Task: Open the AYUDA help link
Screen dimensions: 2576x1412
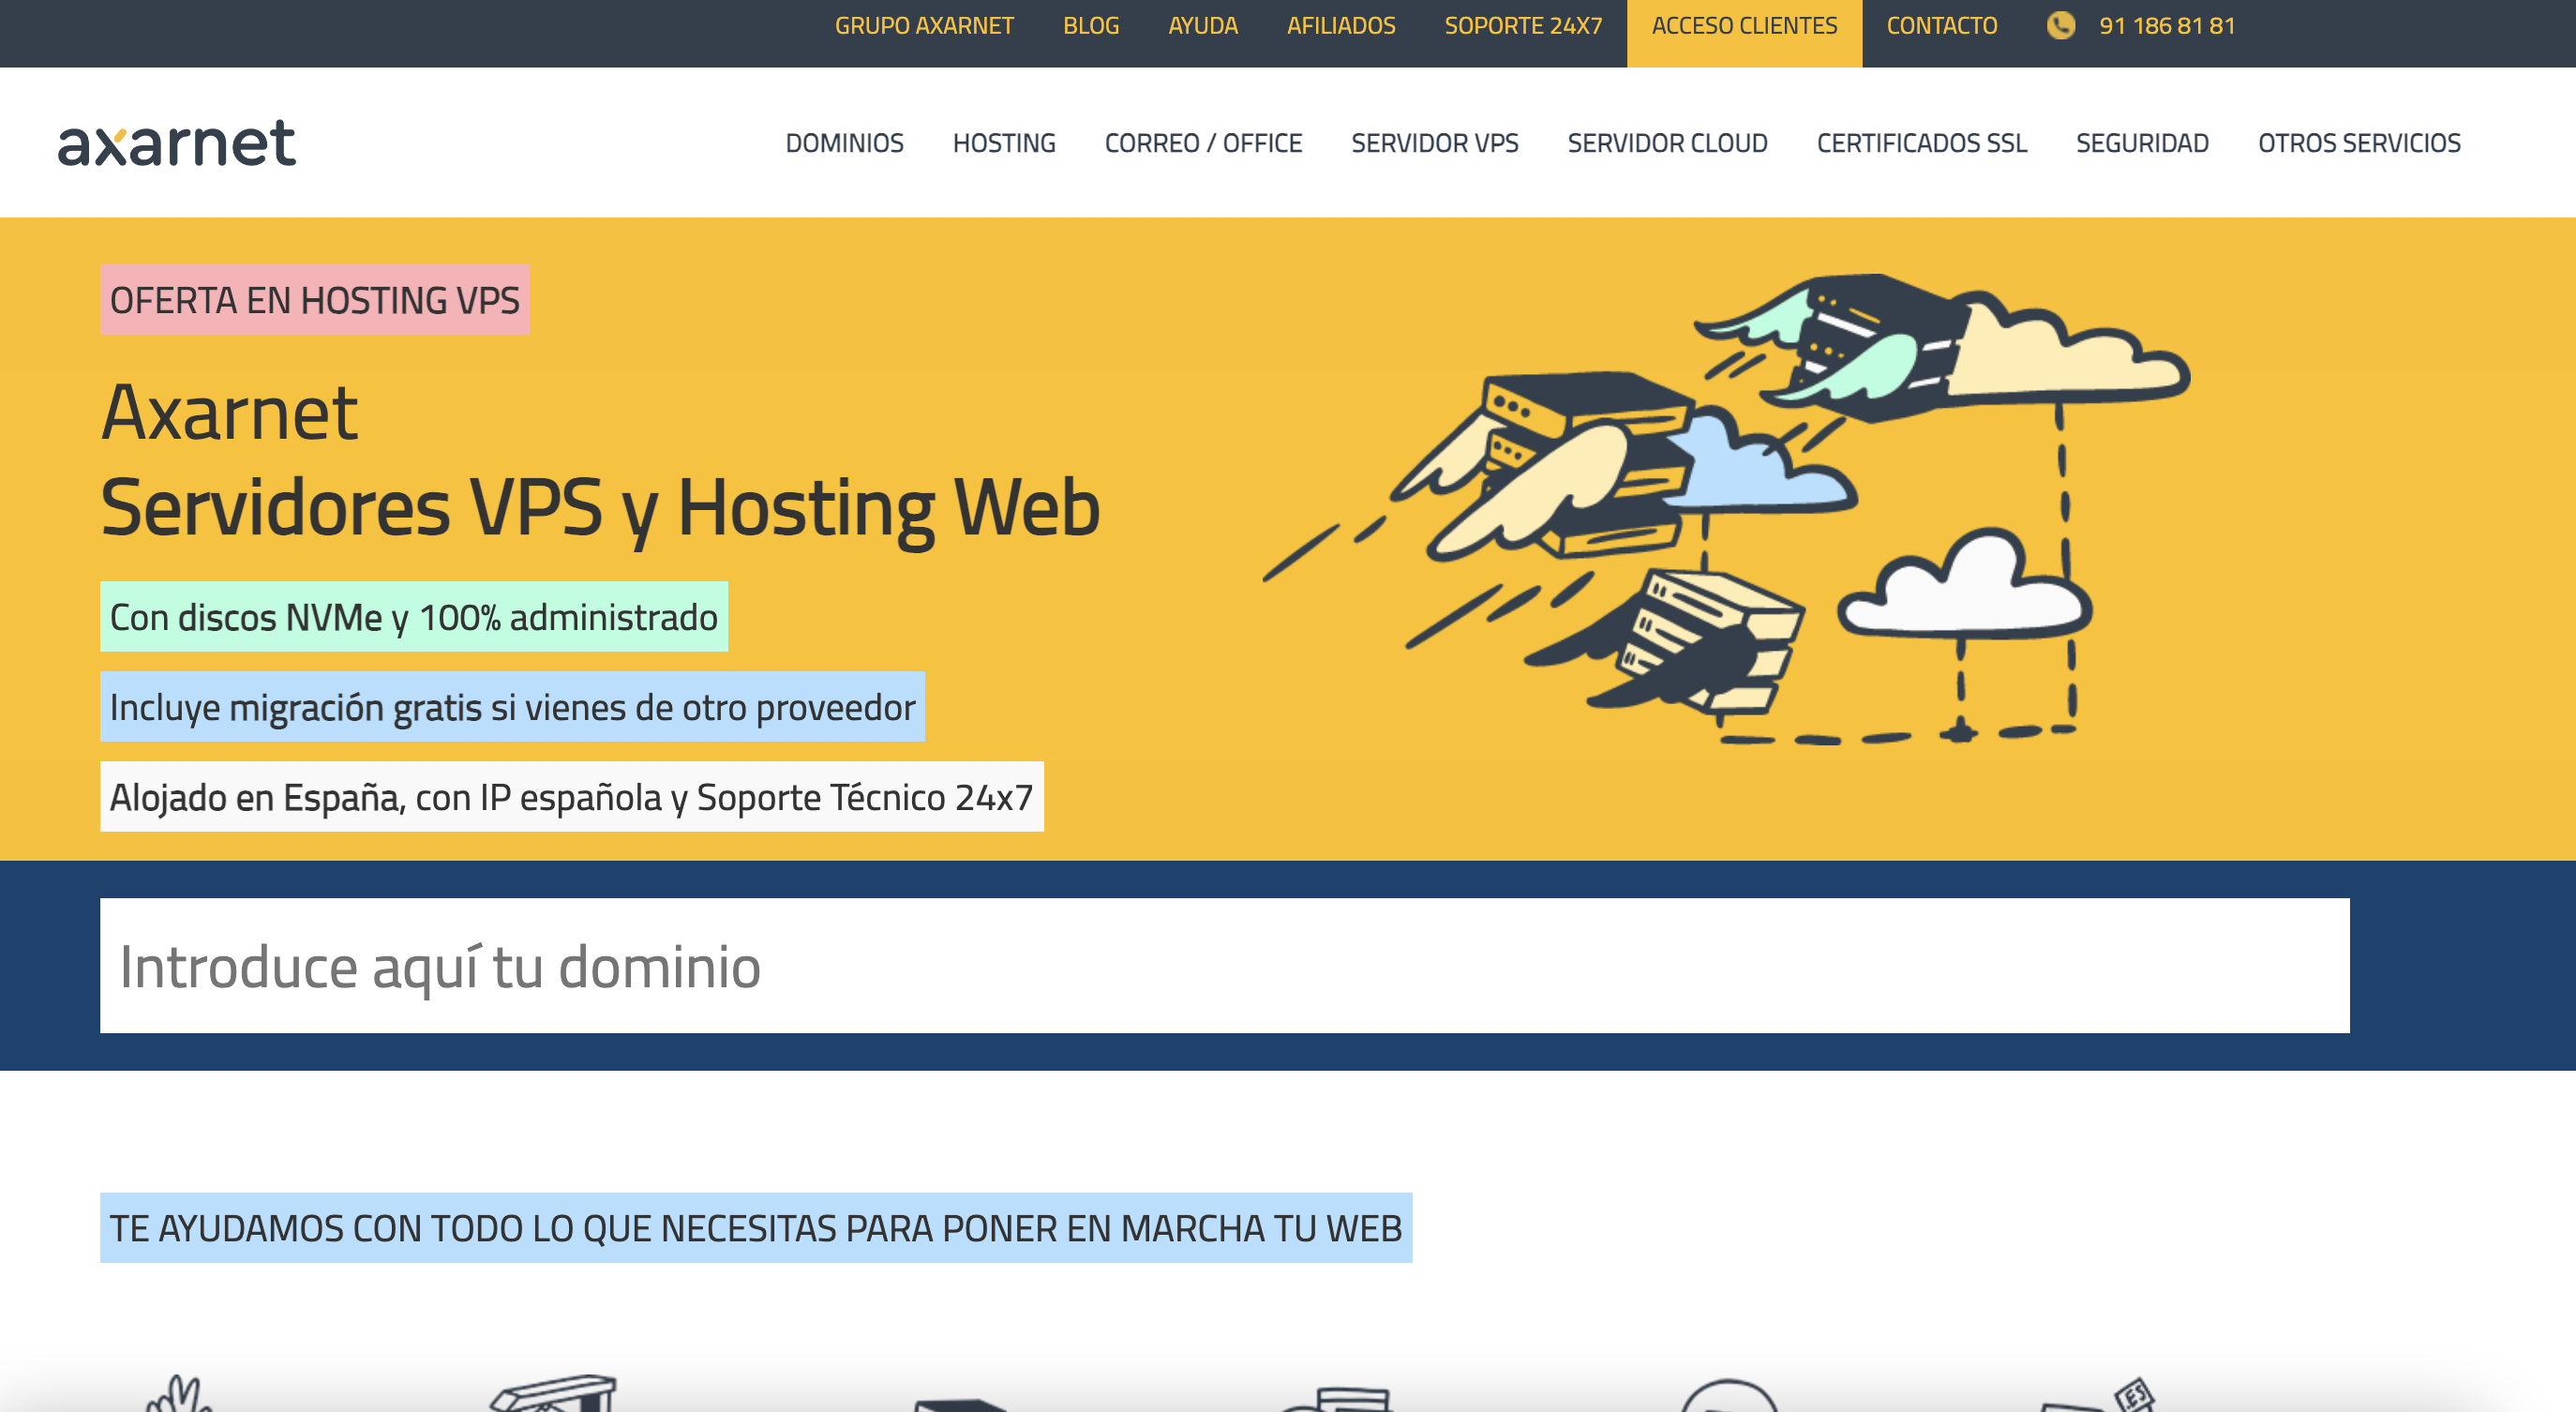Action: [1203, 26]
